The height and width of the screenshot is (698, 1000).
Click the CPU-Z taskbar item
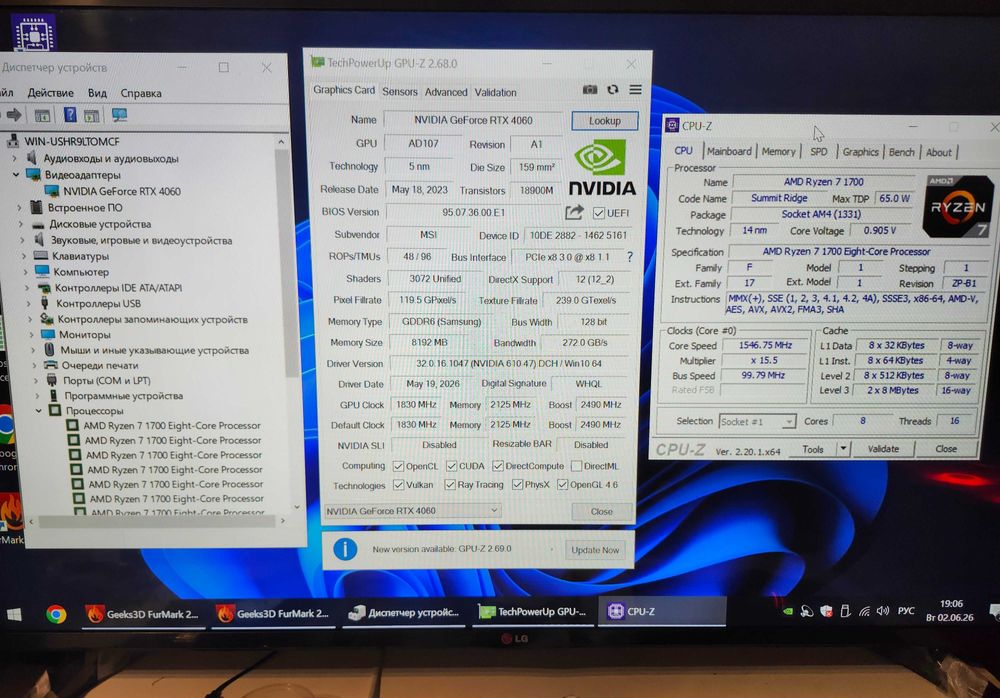(661, 611)
